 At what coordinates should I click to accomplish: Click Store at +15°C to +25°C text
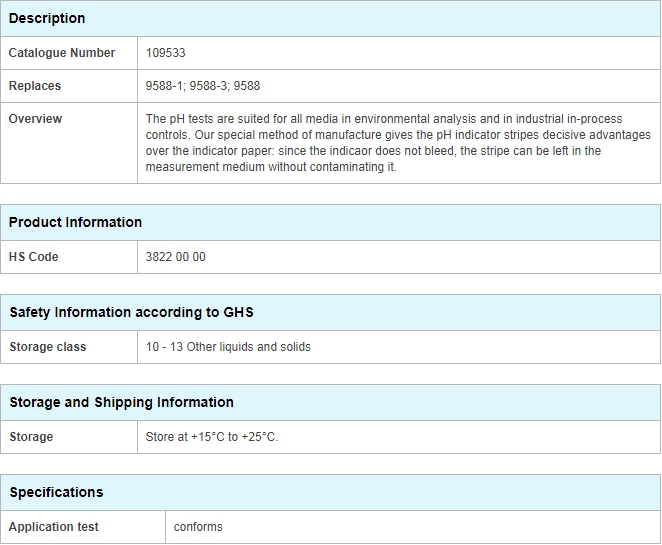tap(212, 437)
